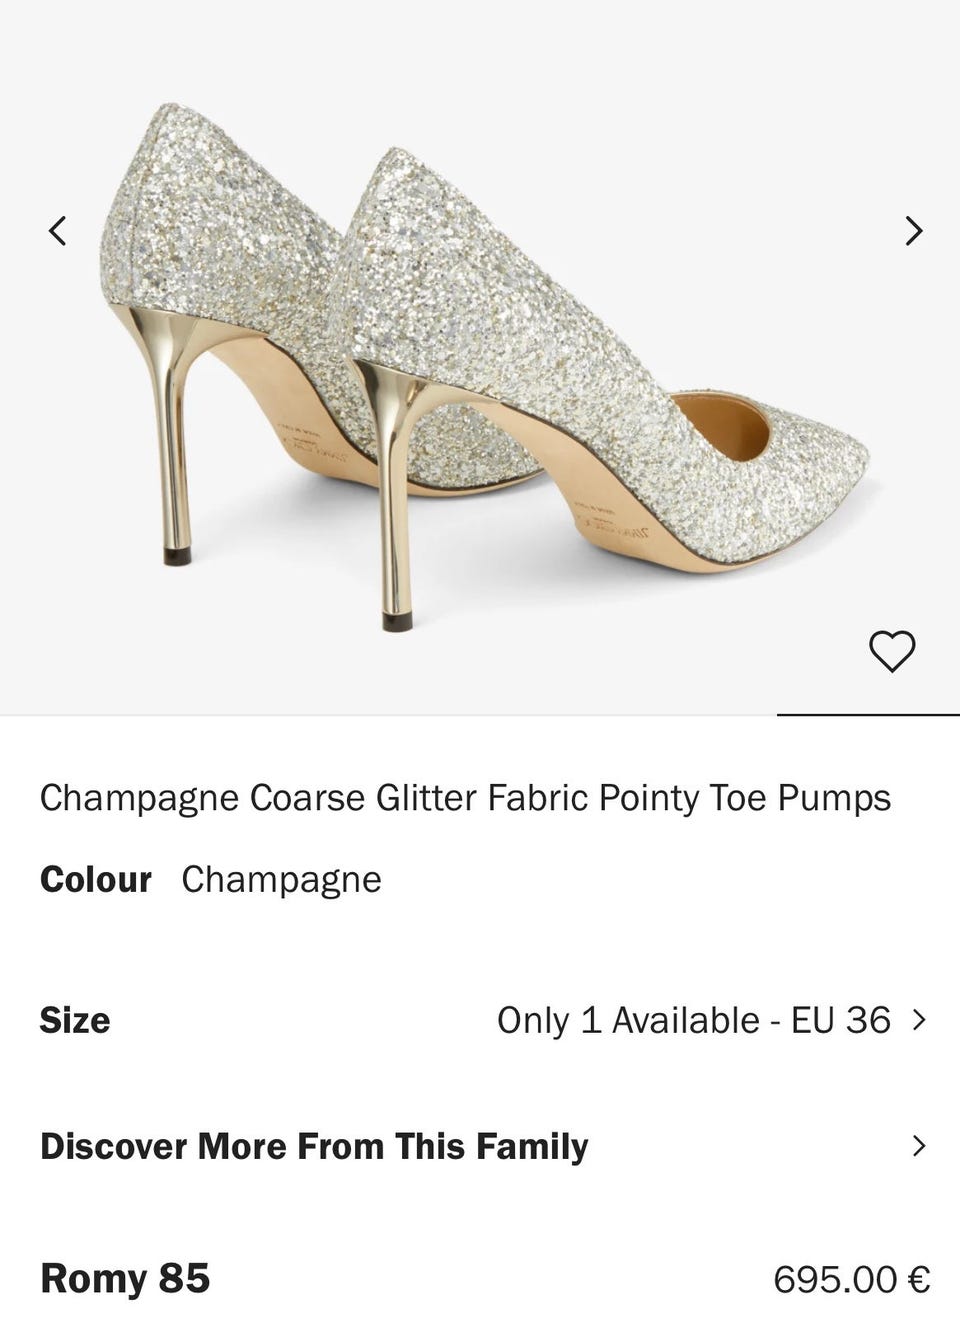Advance to the next product image
The width and height of the screenshot is (960, 1318).
coord(912,231)
